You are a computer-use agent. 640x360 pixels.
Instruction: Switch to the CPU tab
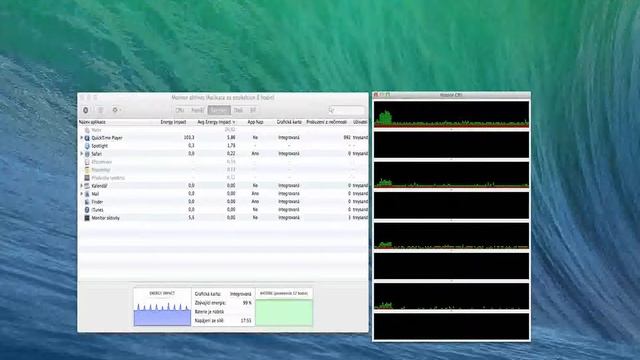point(180,110)
